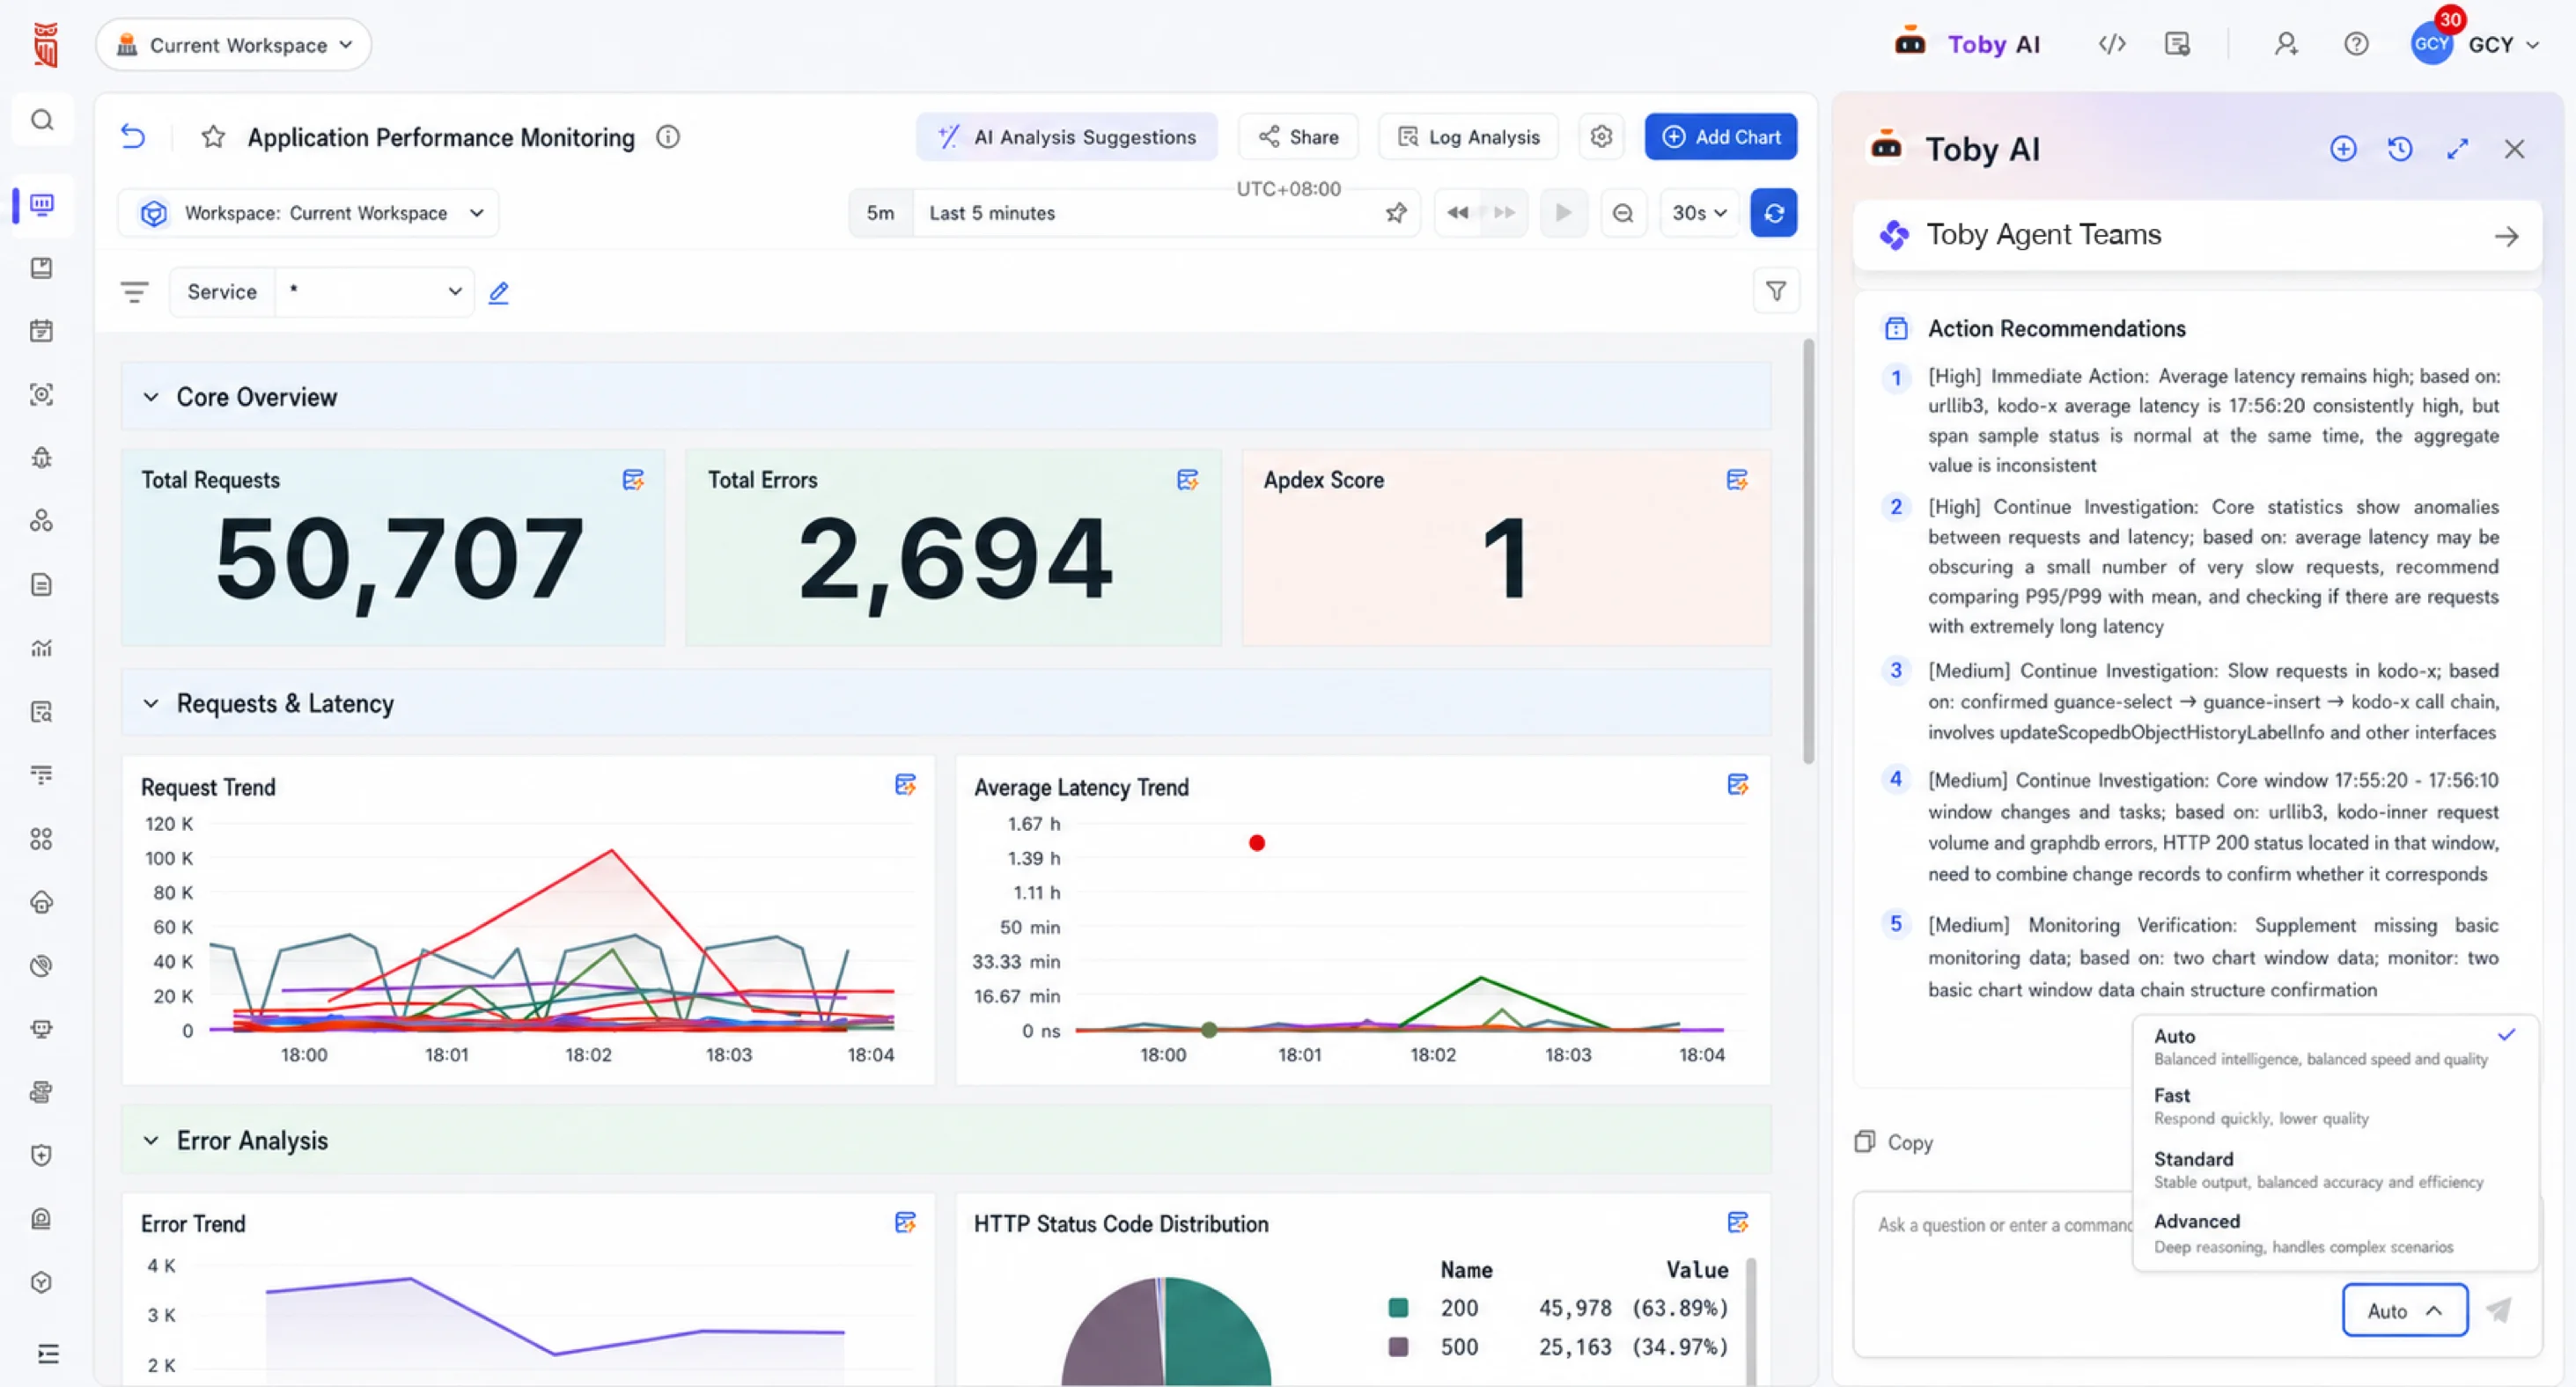Screen dimensions: 2576x1387
Task: Choose the Fast mode option
Action: tap(2335, 1106)
